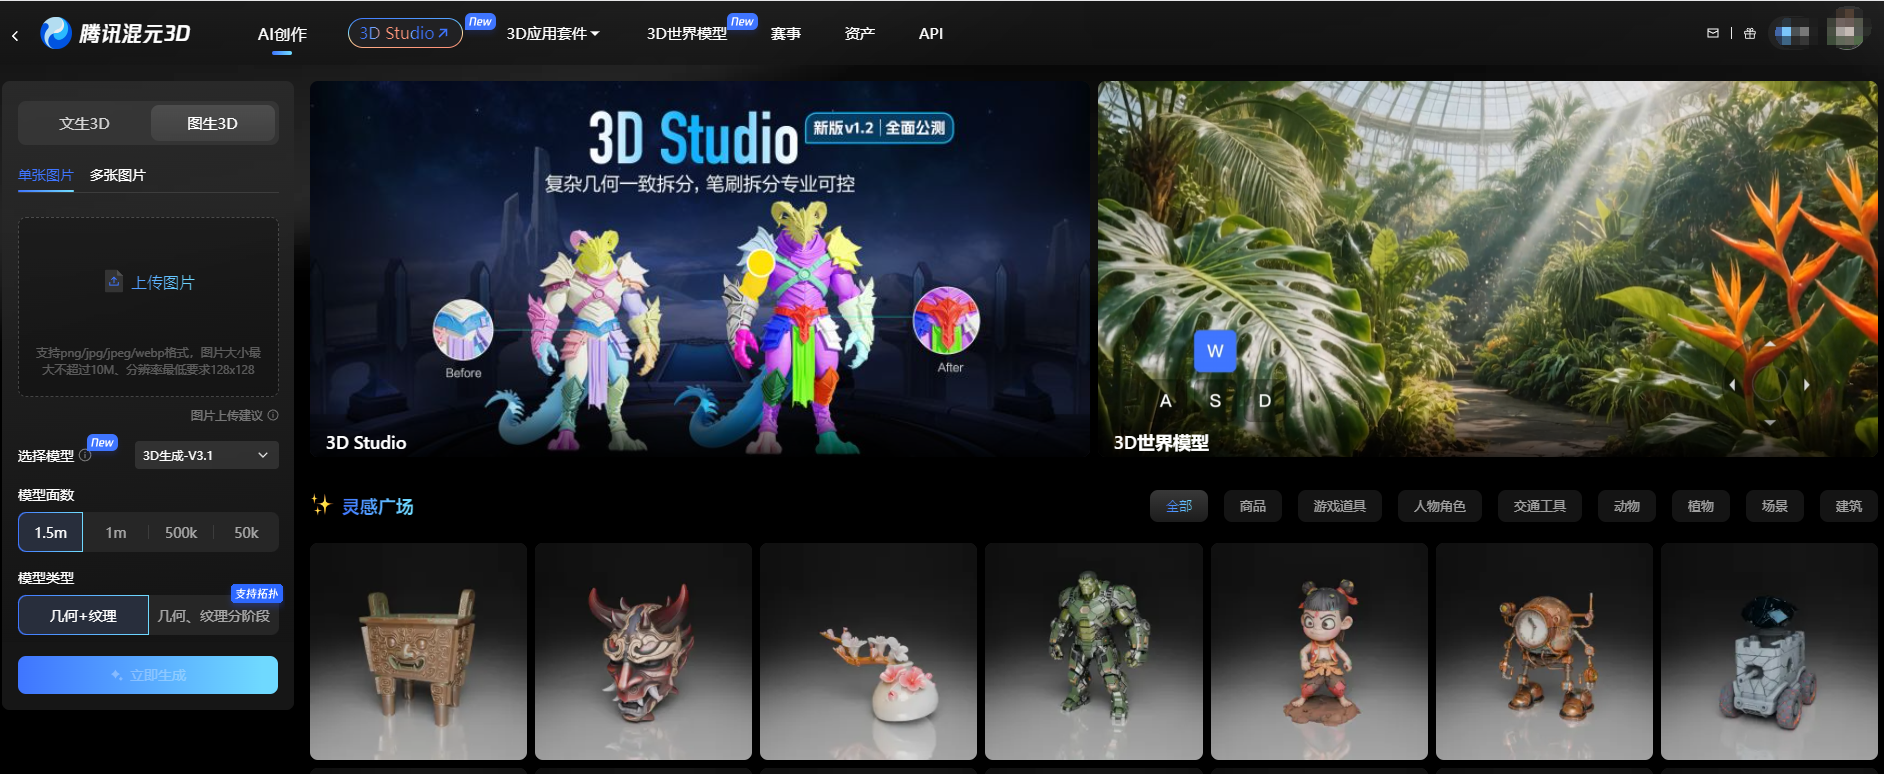Filter gallery by 建筑
1884x774 pixels.
coord(1849,506)
